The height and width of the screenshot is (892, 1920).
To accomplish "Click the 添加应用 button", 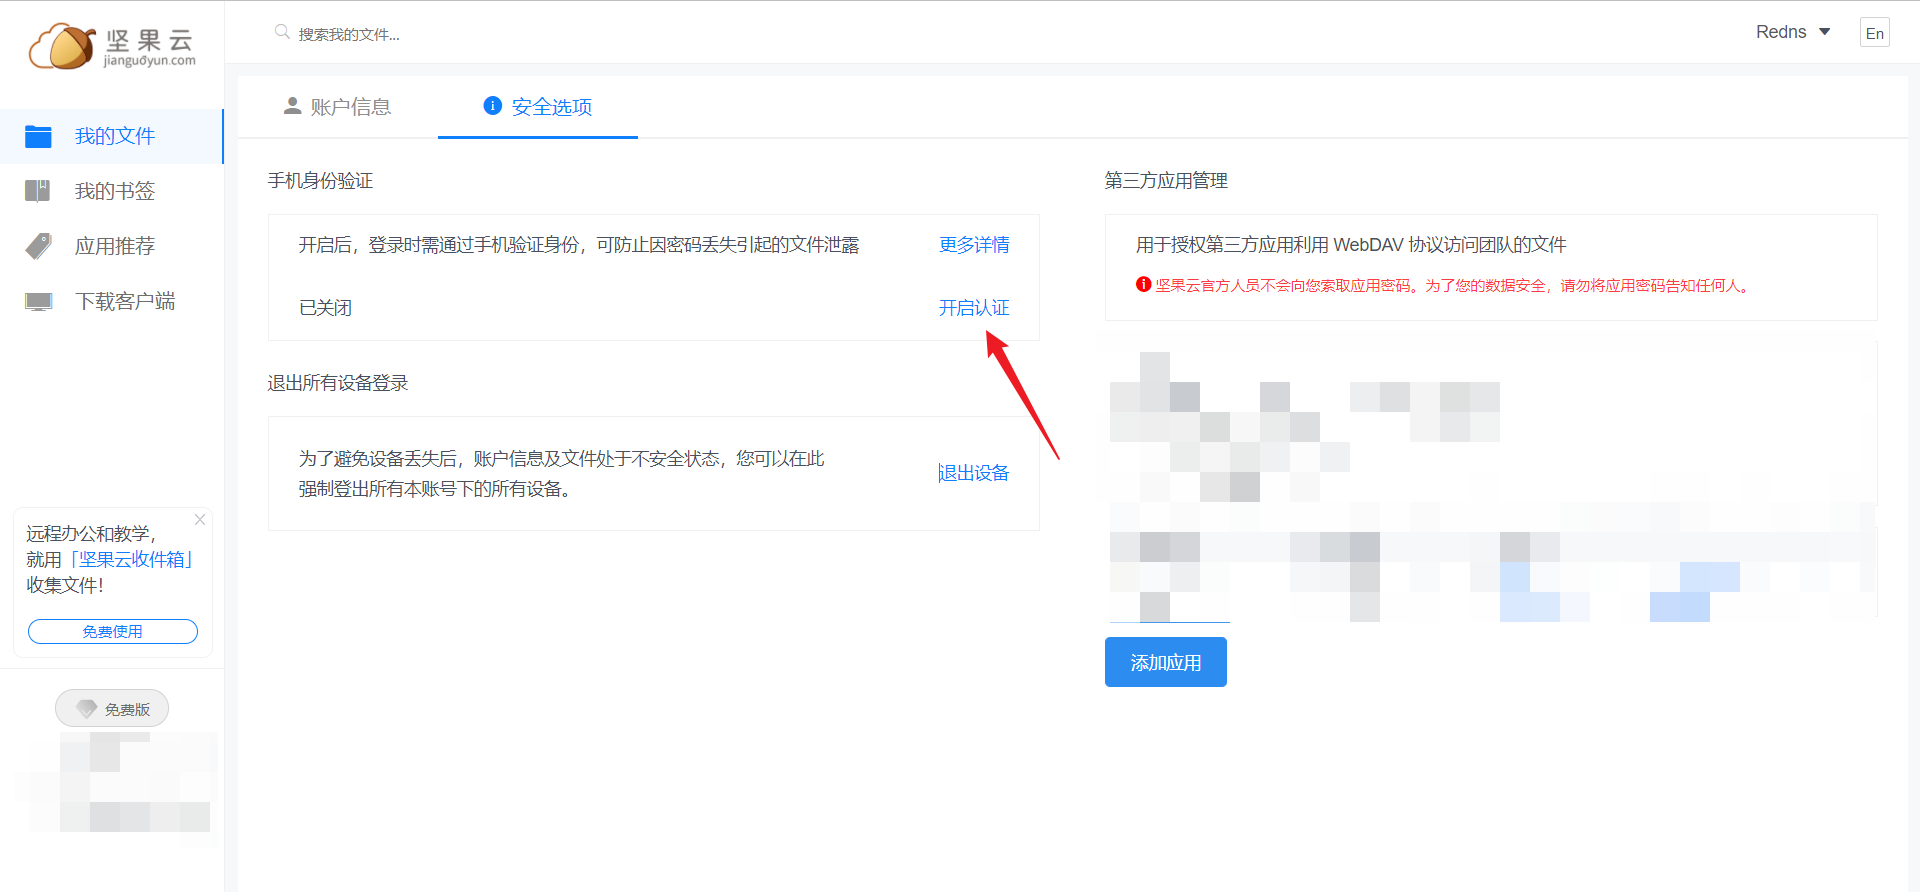I will coord(1166,662).
